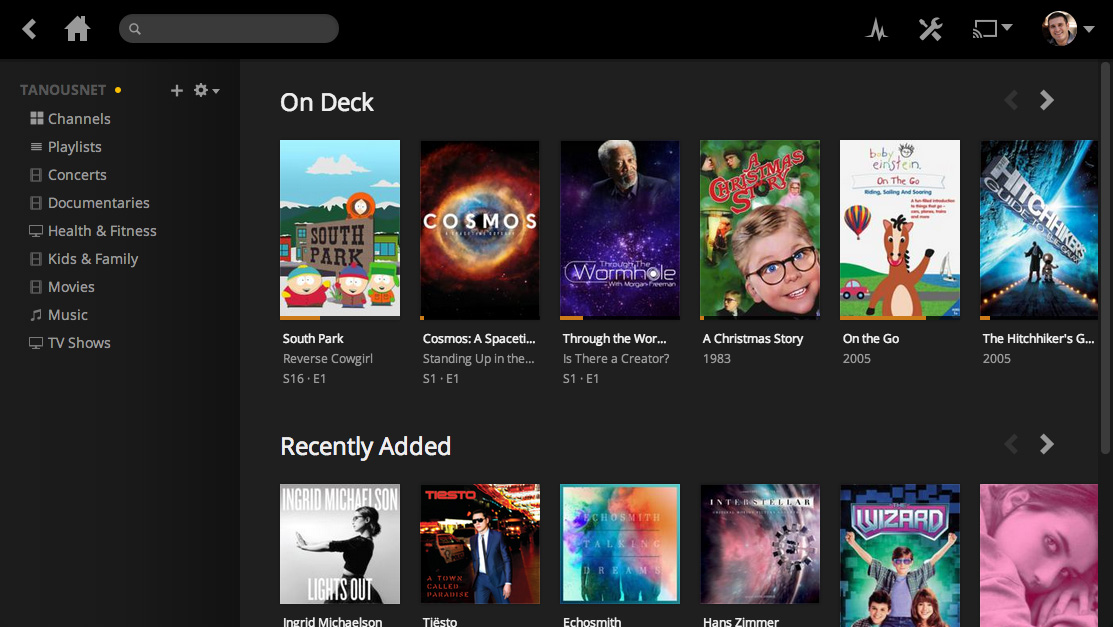Click the Movies film icon
The height and width of the screenshot is (627, 1113).
tap(35, 287)
